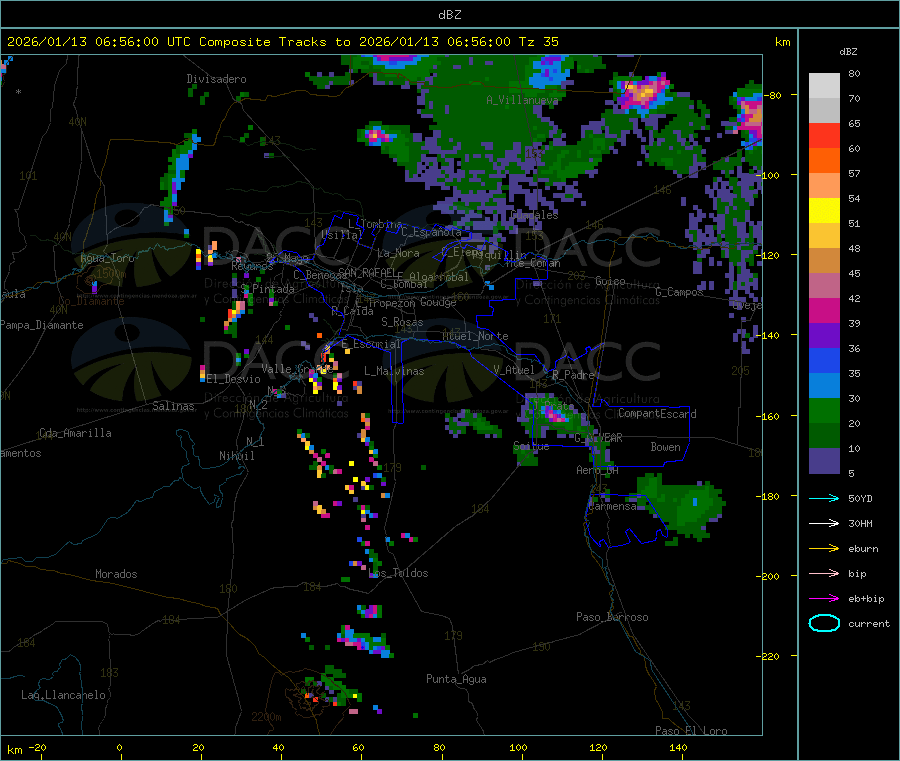Click the cyan 'current' ellipse legend icon
This screenshot has width=900, height=761.
point(824,623)
